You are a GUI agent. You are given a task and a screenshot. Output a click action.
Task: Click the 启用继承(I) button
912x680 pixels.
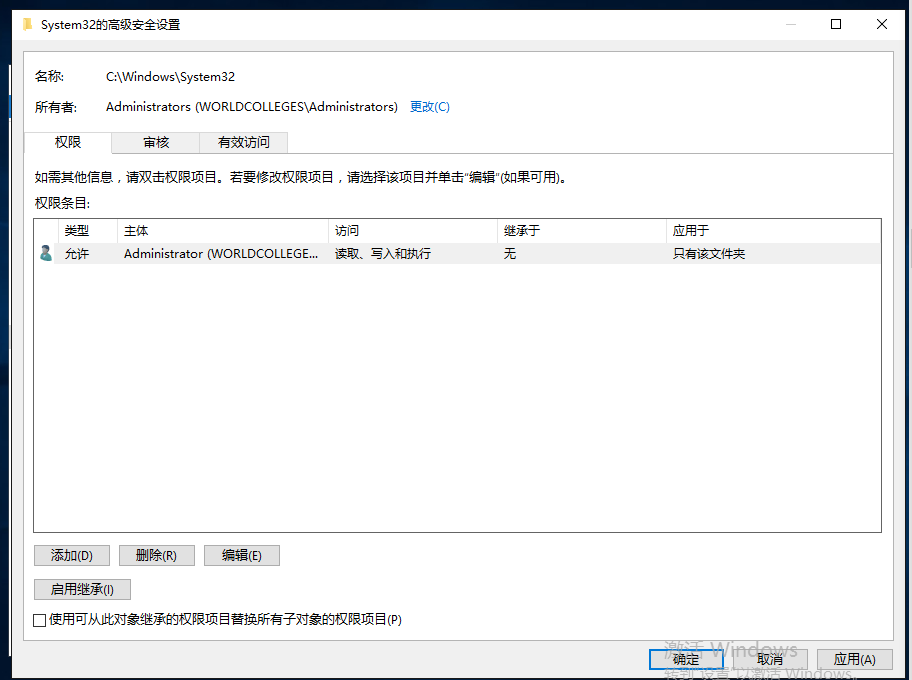81,589
